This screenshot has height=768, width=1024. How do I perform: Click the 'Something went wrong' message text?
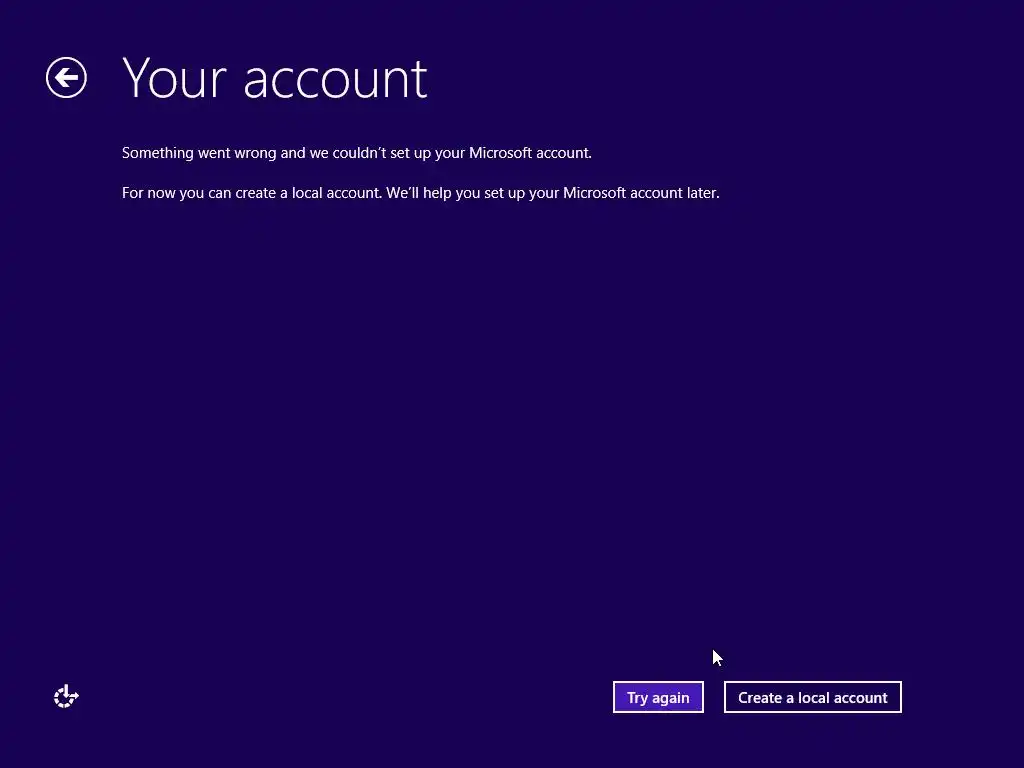[357, 153]
